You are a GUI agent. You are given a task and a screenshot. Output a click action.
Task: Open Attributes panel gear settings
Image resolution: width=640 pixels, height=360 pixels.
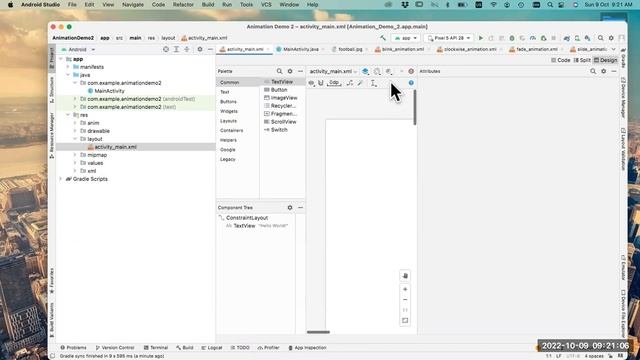pos(603,71)
